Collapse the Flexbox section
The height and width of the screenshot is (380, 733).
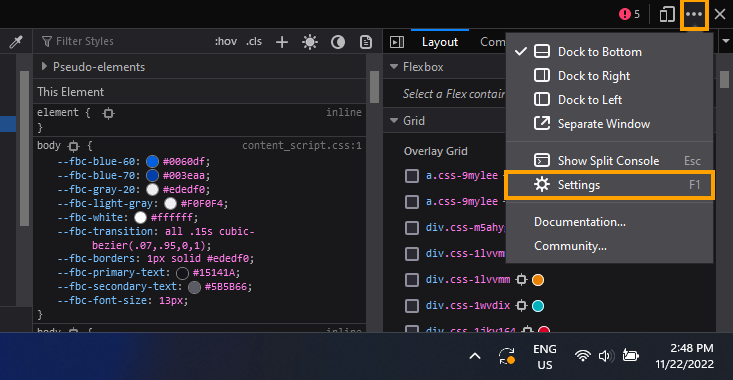tap(394, 67)
